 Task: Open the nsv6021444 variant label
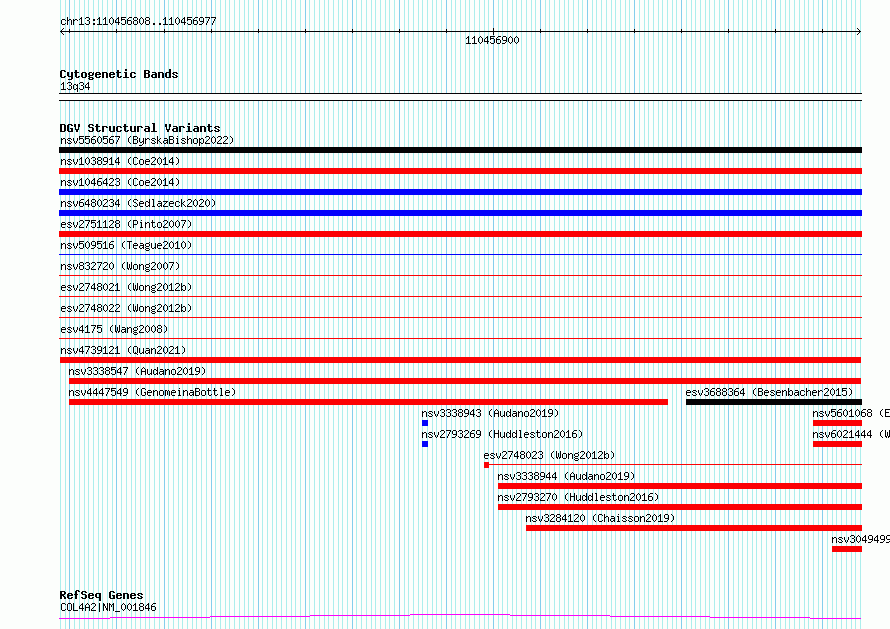pos(851,434)
